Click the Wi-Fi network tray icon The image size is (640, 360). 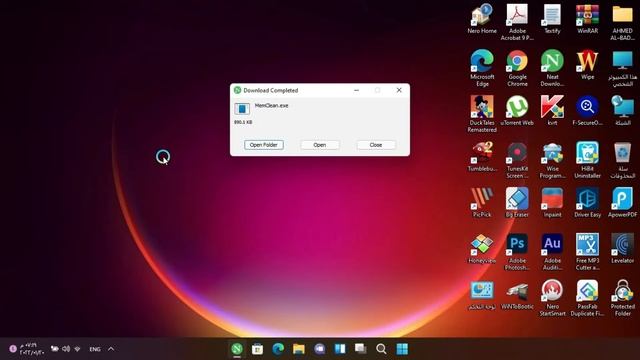77,349
